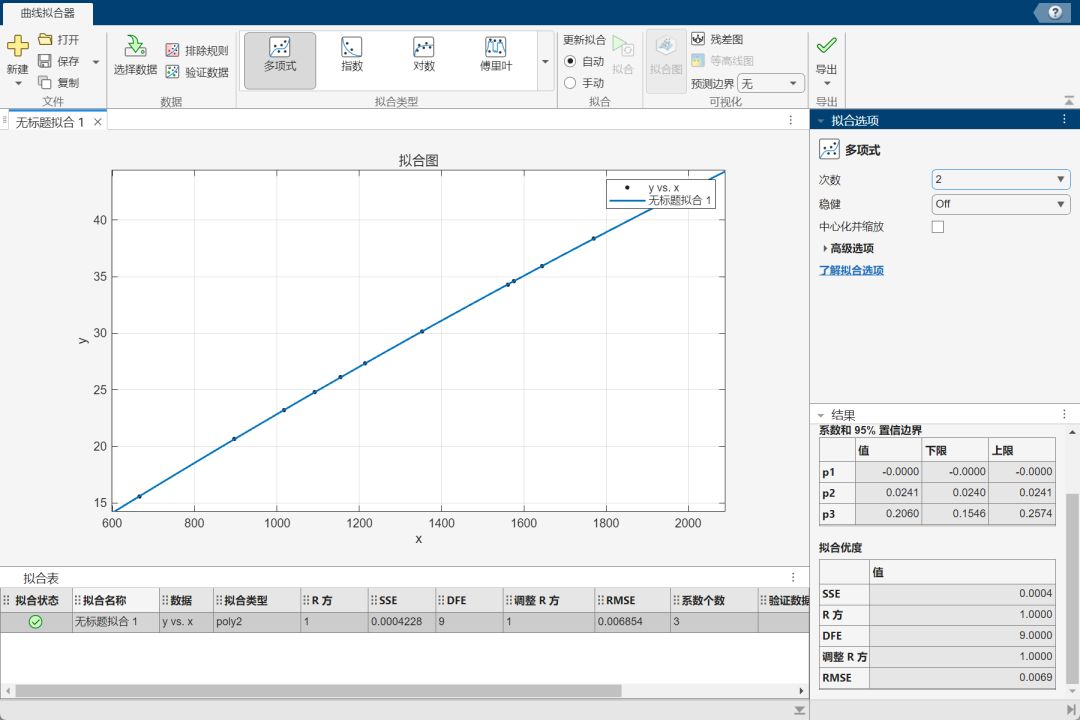
Task: Select the 无标题拟合 1 document tab
Action: [48, 122]
